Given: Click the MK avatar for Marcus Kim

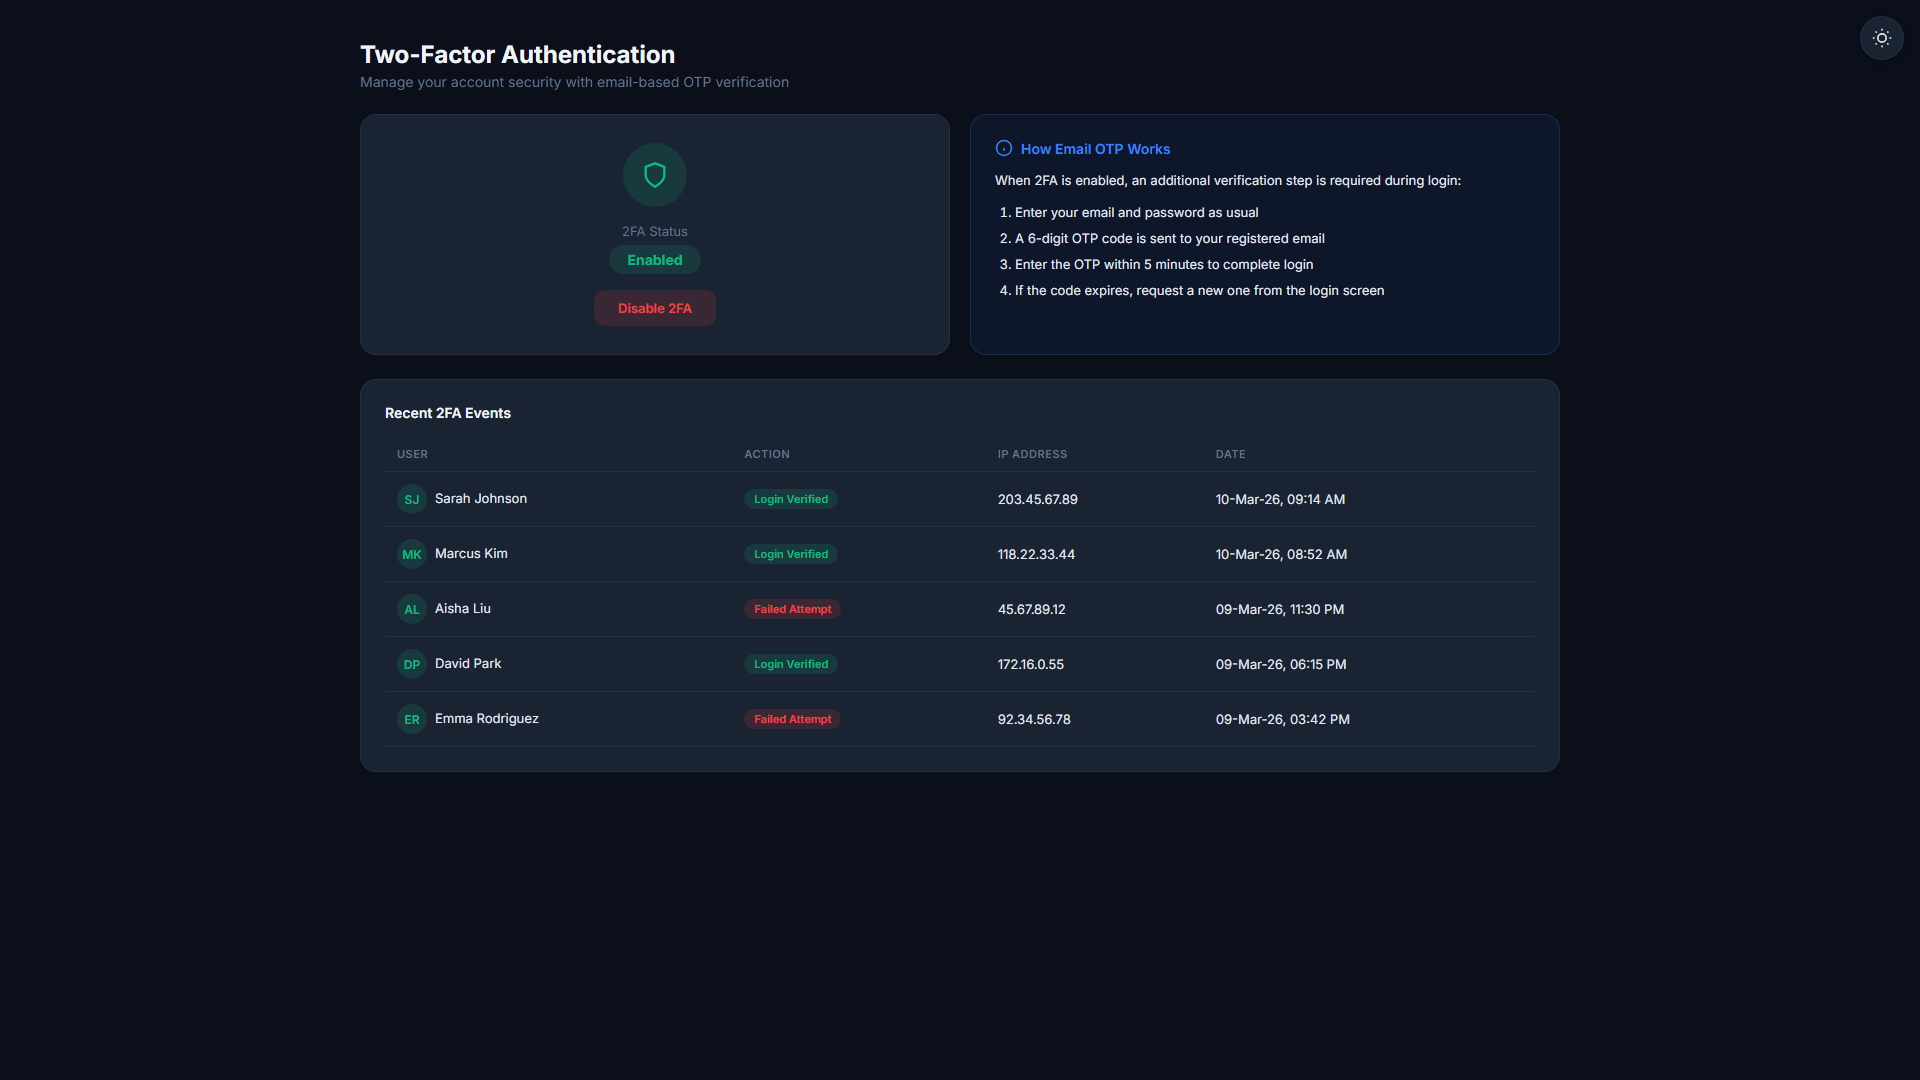Looking at the screenshot, I should (x=412, y=554).
